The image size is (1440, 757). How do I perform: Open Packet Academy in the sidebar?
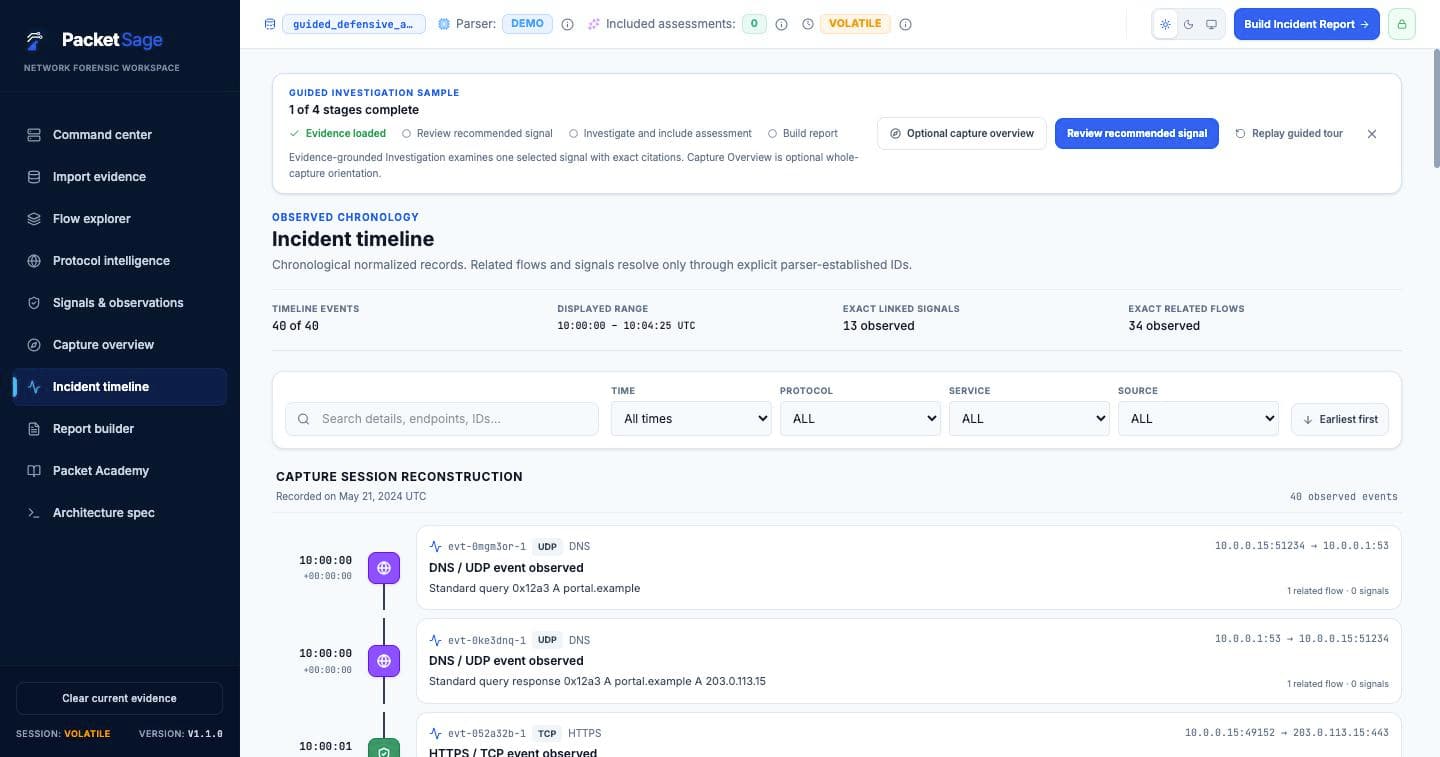(120, 471)
